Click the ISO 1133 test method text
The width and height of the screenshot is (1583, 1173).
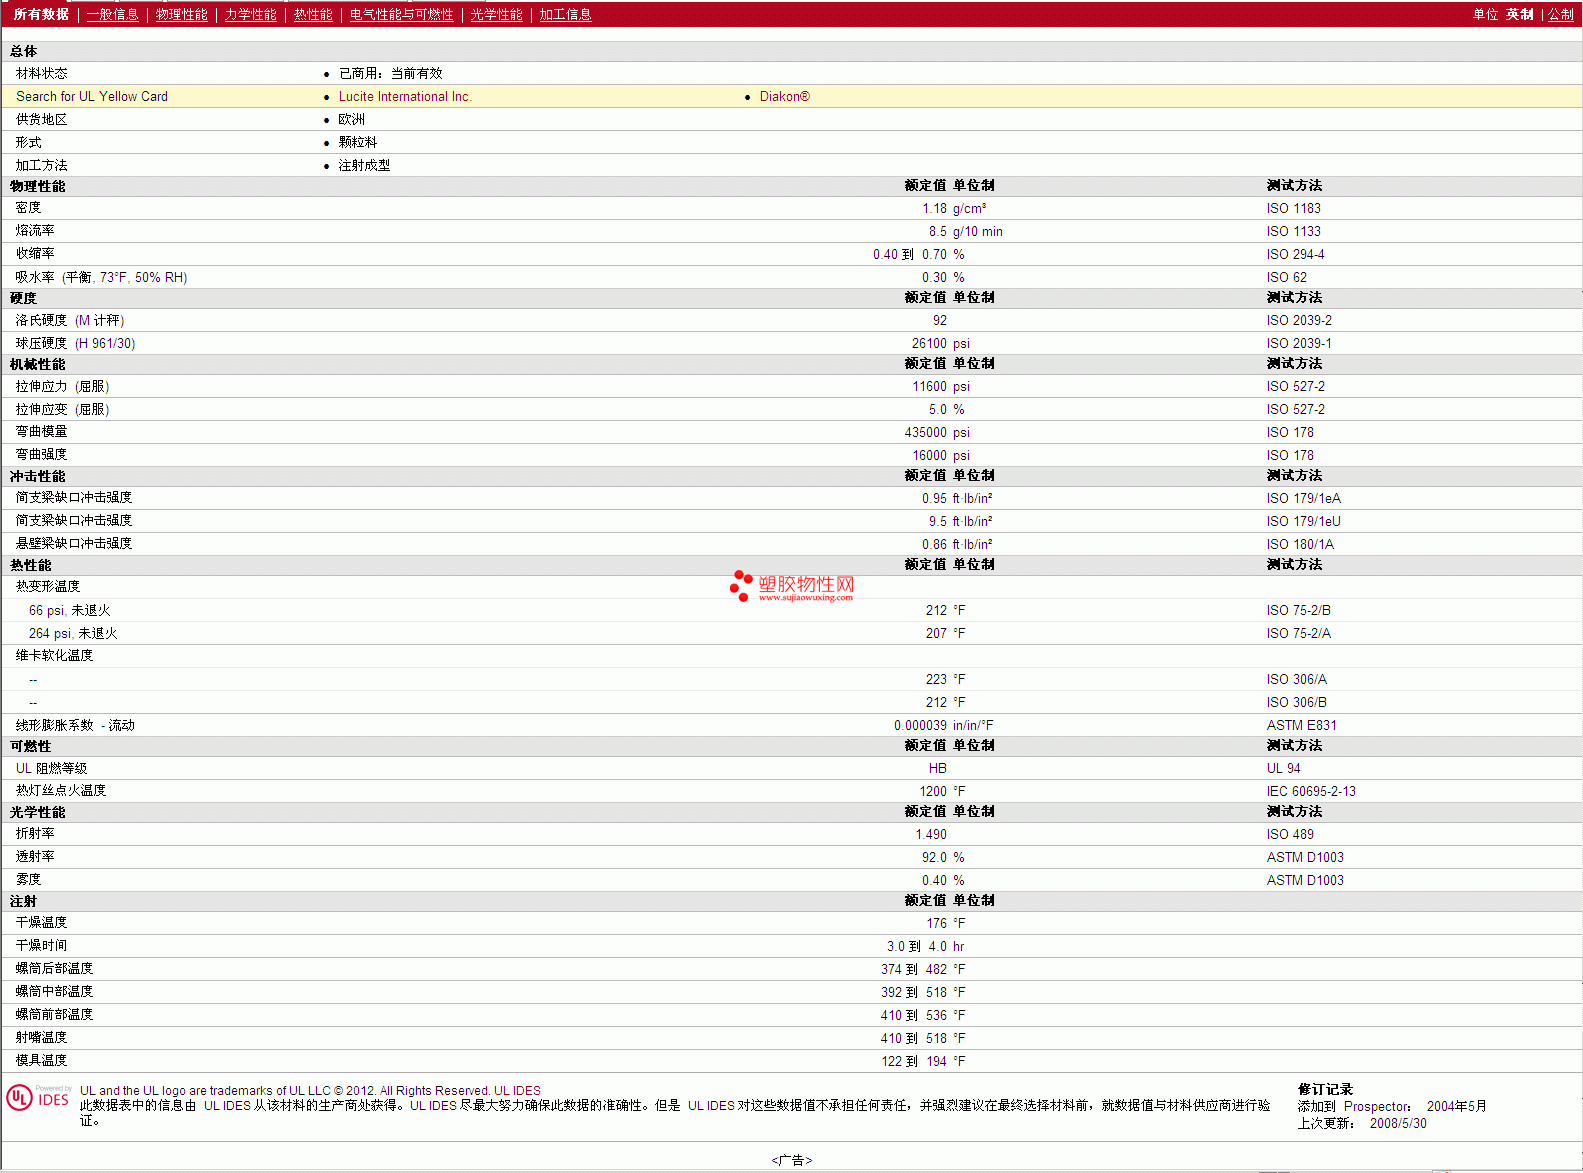(x=1293, y=231)
